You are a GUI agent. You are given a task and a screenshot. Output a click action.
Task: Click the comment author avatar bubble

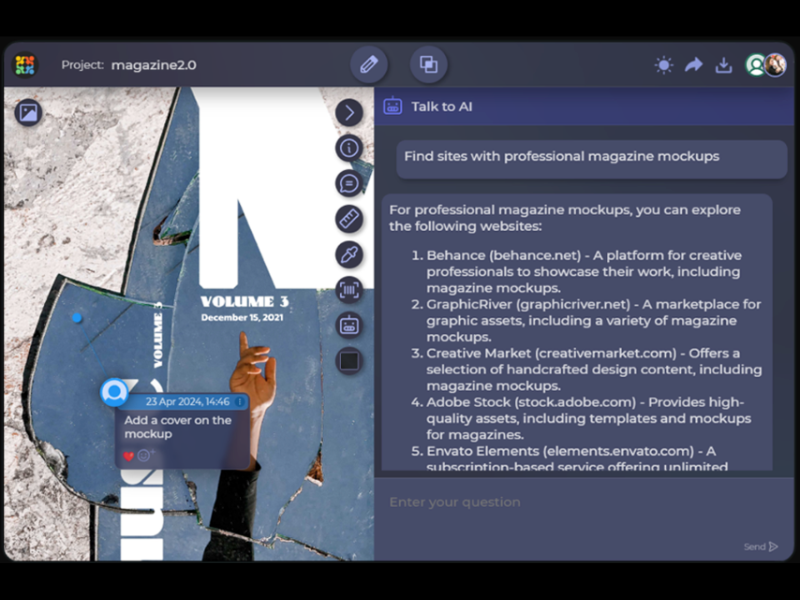click(x=114, y=392)
